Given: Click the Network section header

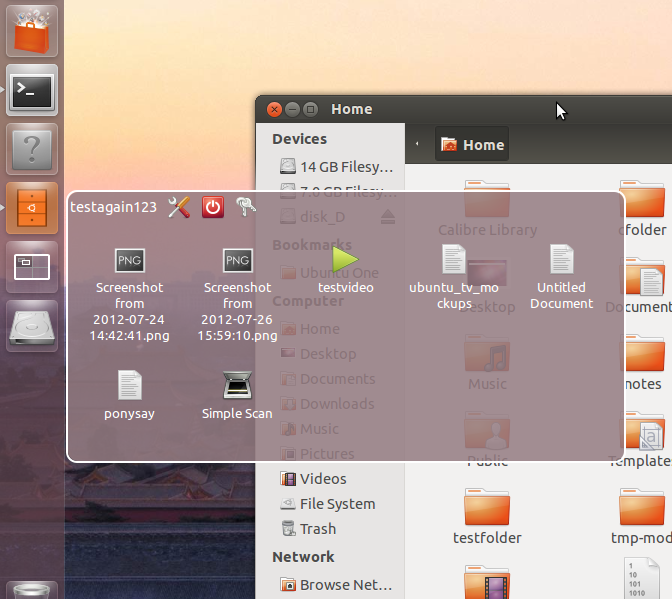Looking at the screenshot, I should point(303,557).
